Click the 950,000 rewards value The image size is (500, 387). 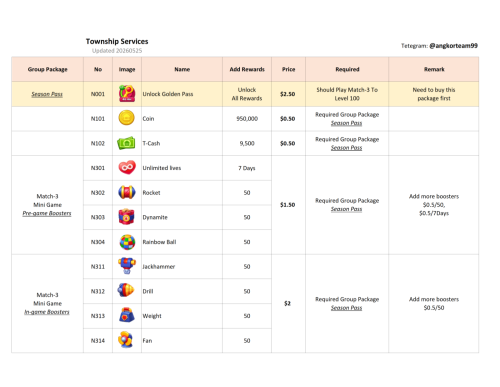click(247, 119)
